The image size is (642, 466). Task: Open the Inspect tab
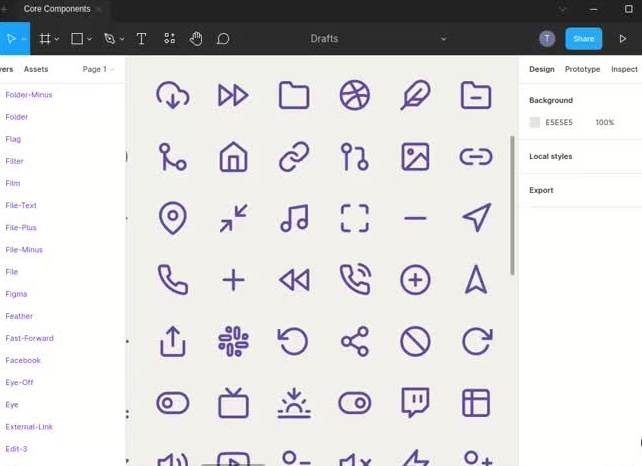click(624, 70)
